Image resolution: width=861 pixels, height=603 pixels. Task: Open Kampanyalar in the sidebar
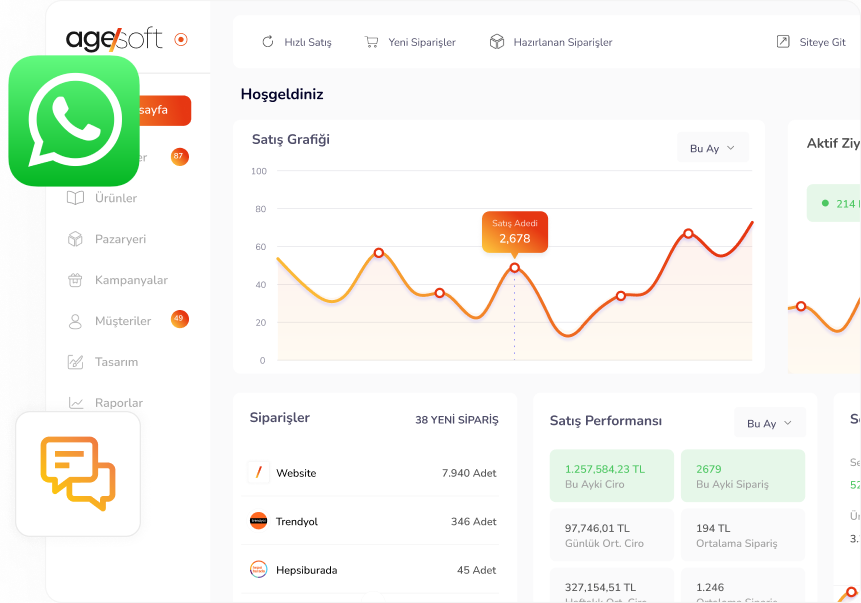point(131,280)
